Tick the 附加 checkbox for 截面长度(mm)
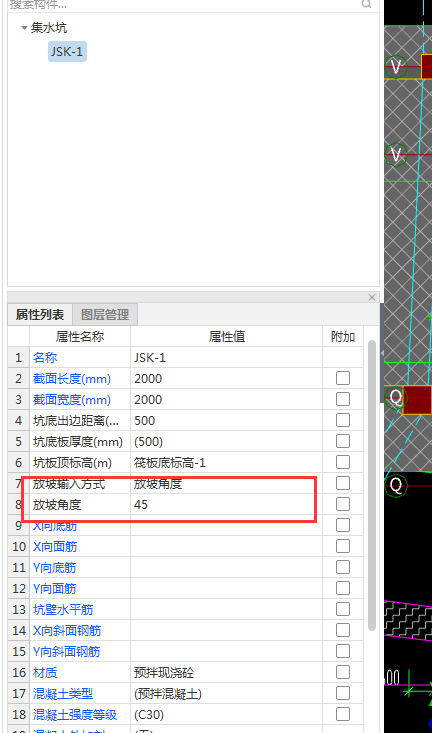The width and height of the screenshot is (432, 733). (343, 378)
